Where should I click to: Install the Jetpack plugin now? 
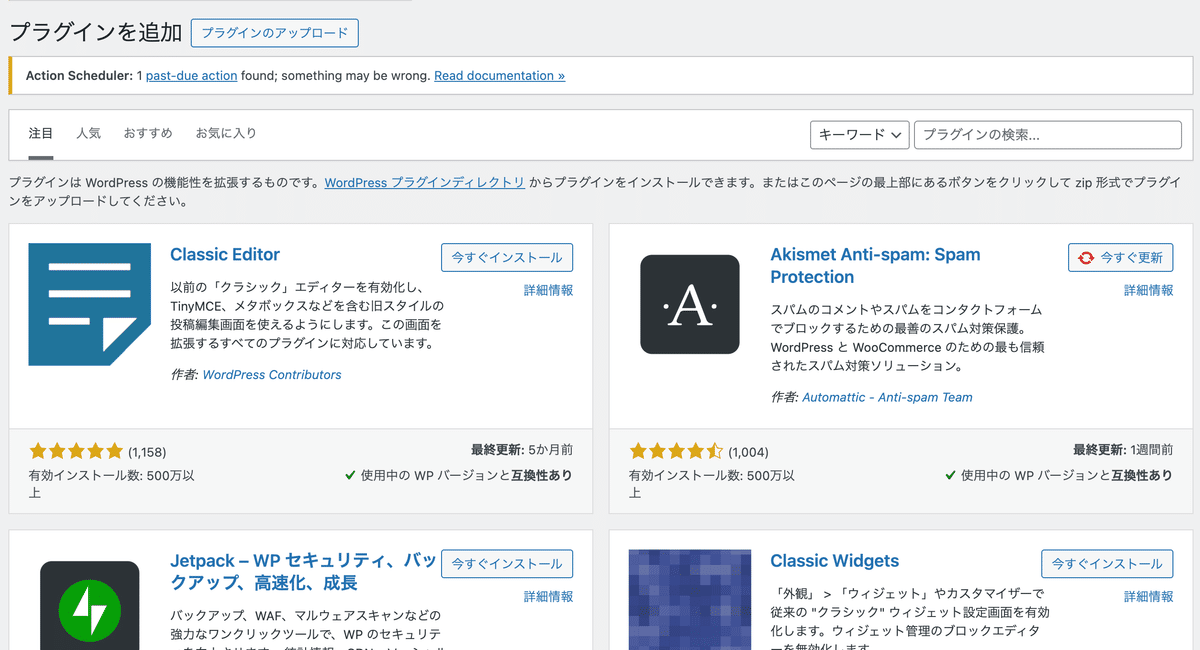(x=507, y=563)
